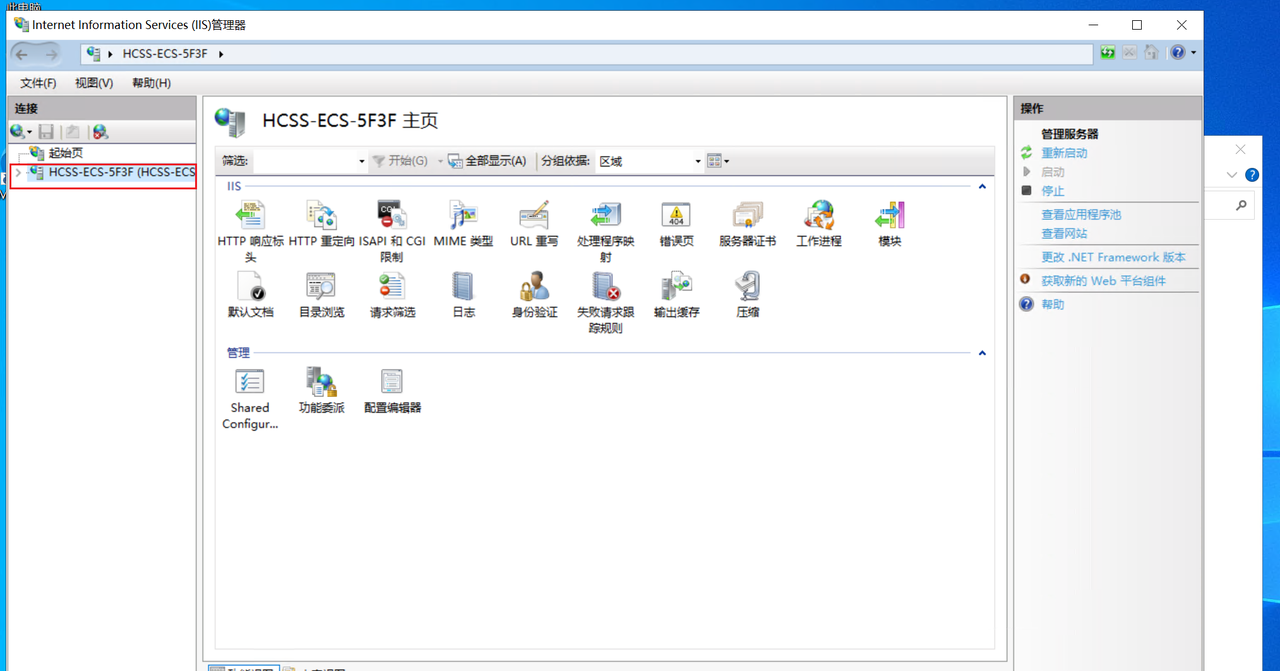Open the Shared Configuration feature
This screenshot has width=1280, height=671.
[250, 398]
